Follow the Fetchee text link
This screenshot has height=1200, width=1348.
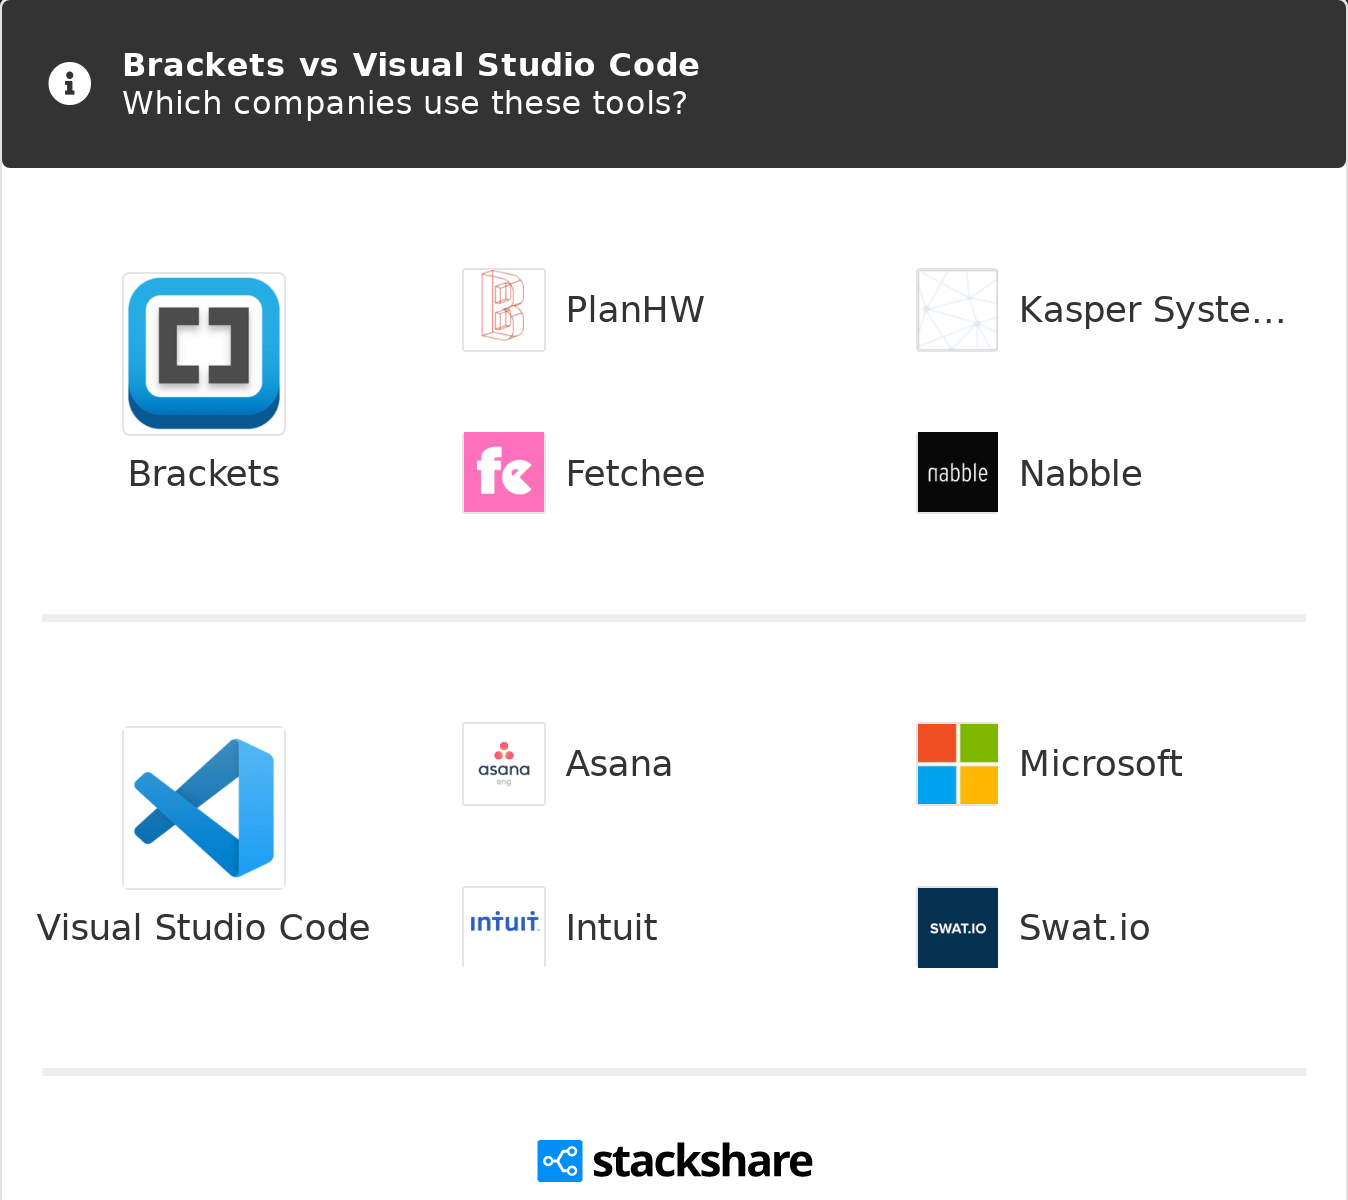[635, 474]
